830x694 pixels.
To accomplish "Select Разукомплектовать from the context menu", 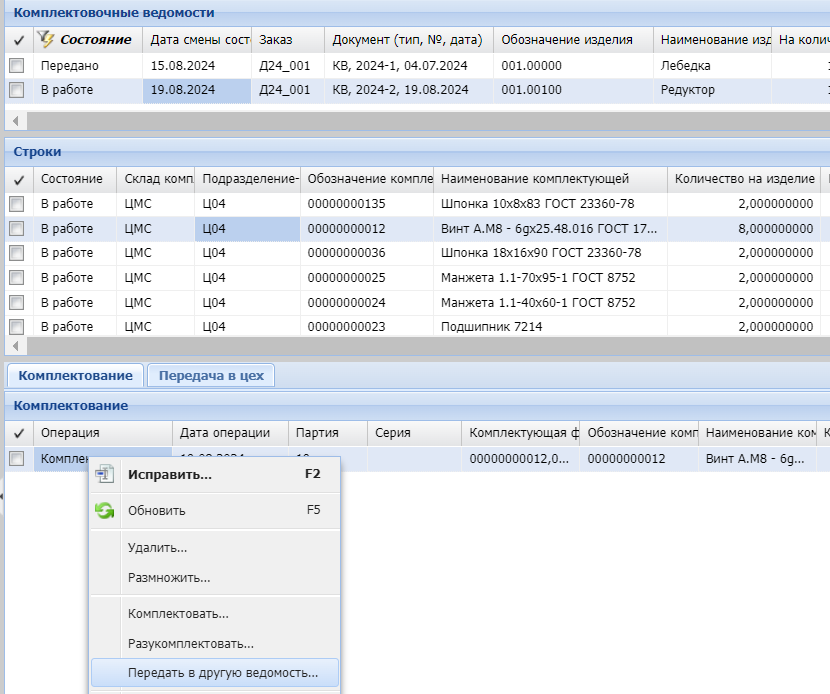I will click(190, 644).
